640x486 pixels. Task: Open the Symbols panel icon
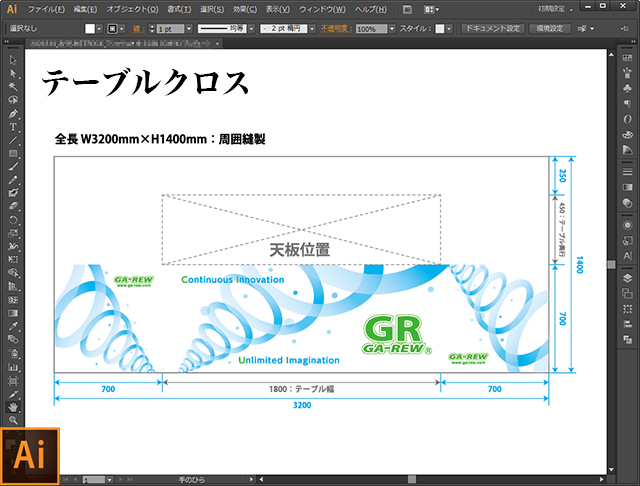point(627,88)
